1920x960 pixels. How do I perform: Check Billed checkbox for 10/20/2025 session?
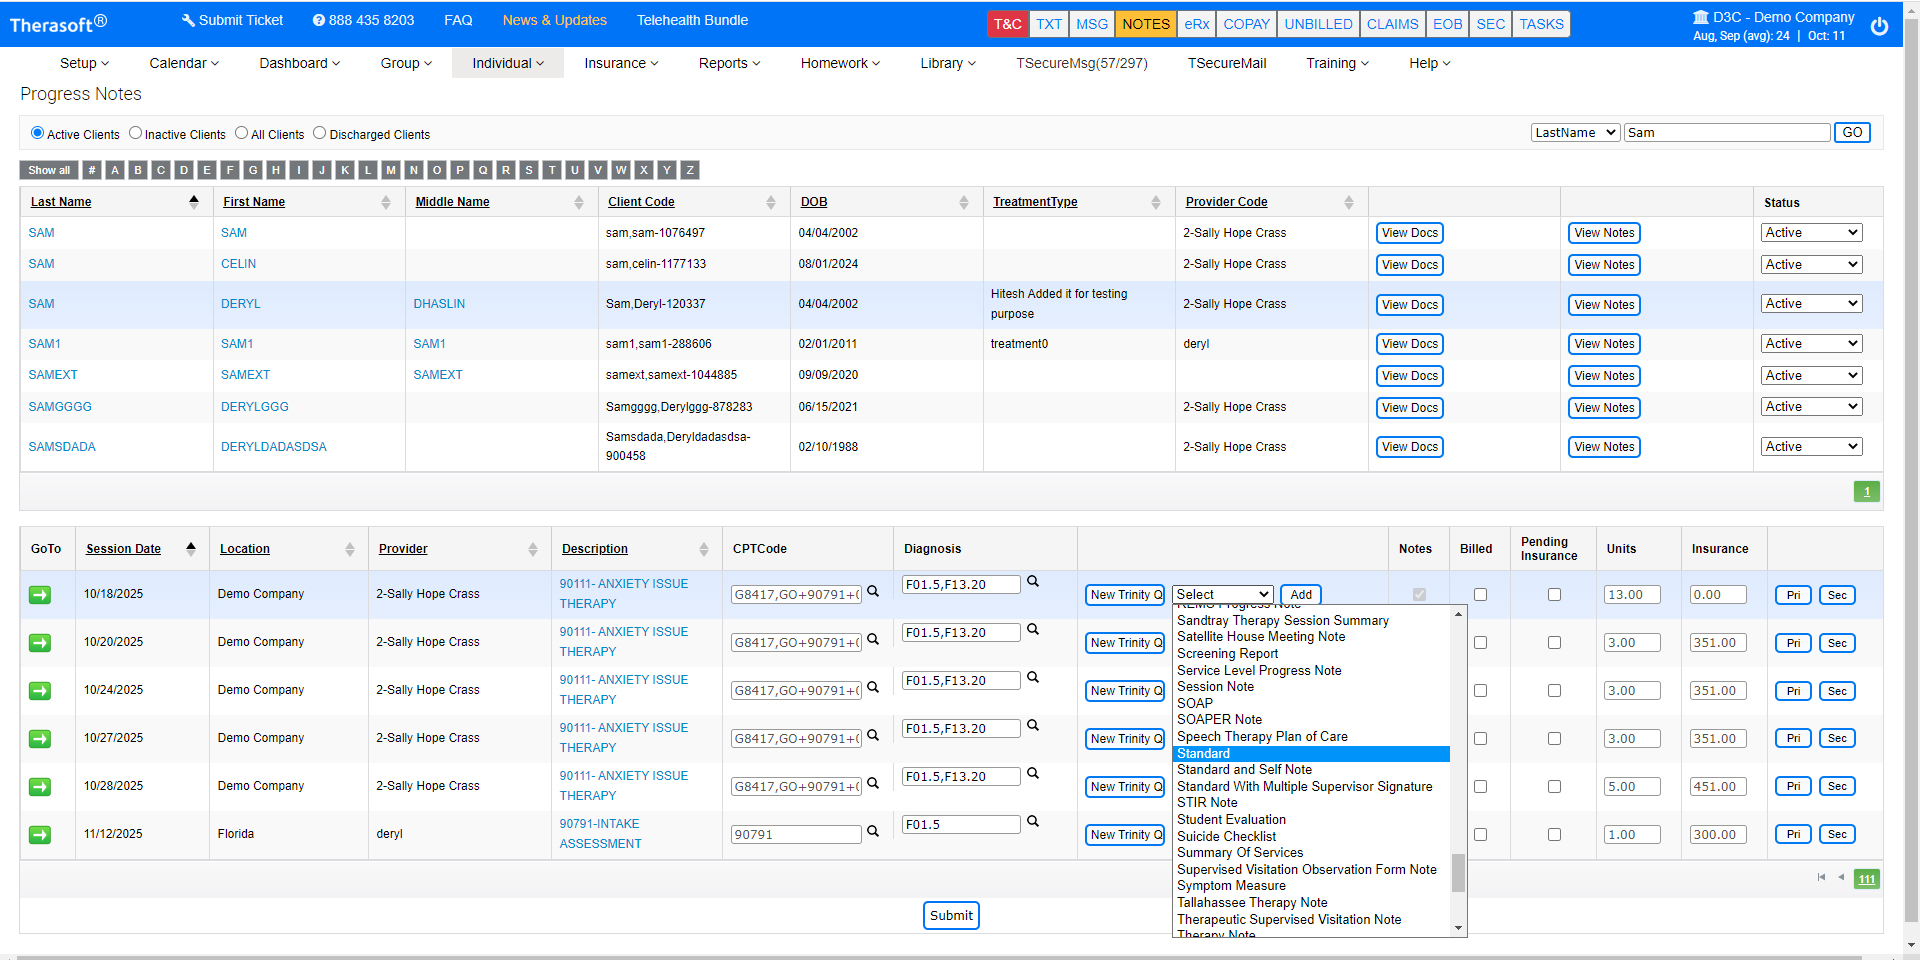point(1480,643)
